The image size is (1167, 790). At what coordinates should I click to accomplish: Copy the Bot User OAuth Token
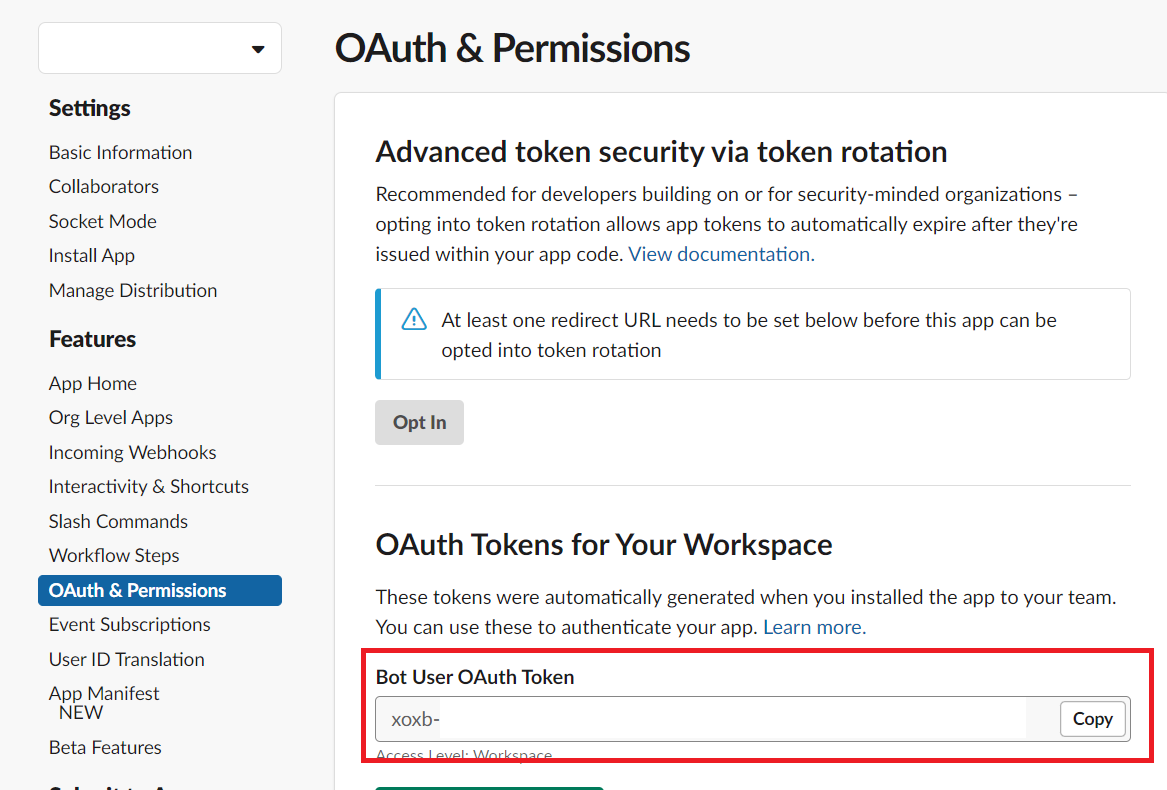click(x=1092, y=719)
